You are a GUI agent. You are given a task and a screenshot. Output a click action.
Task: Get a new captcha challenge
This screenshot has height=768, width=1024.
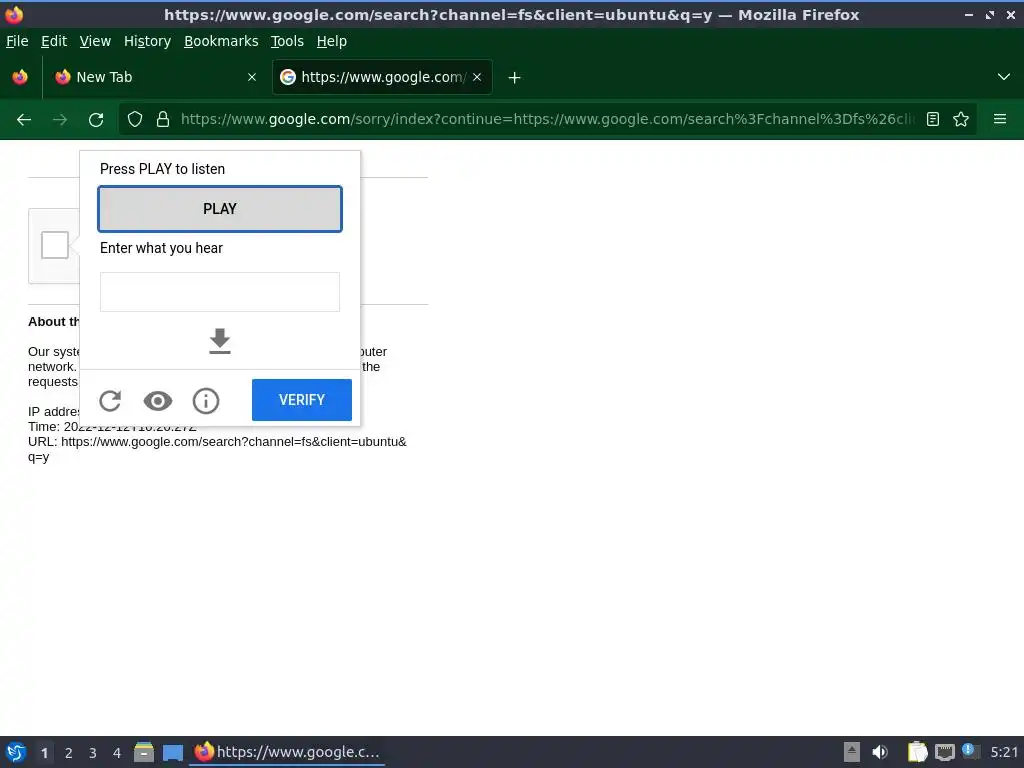pos(110,400)
